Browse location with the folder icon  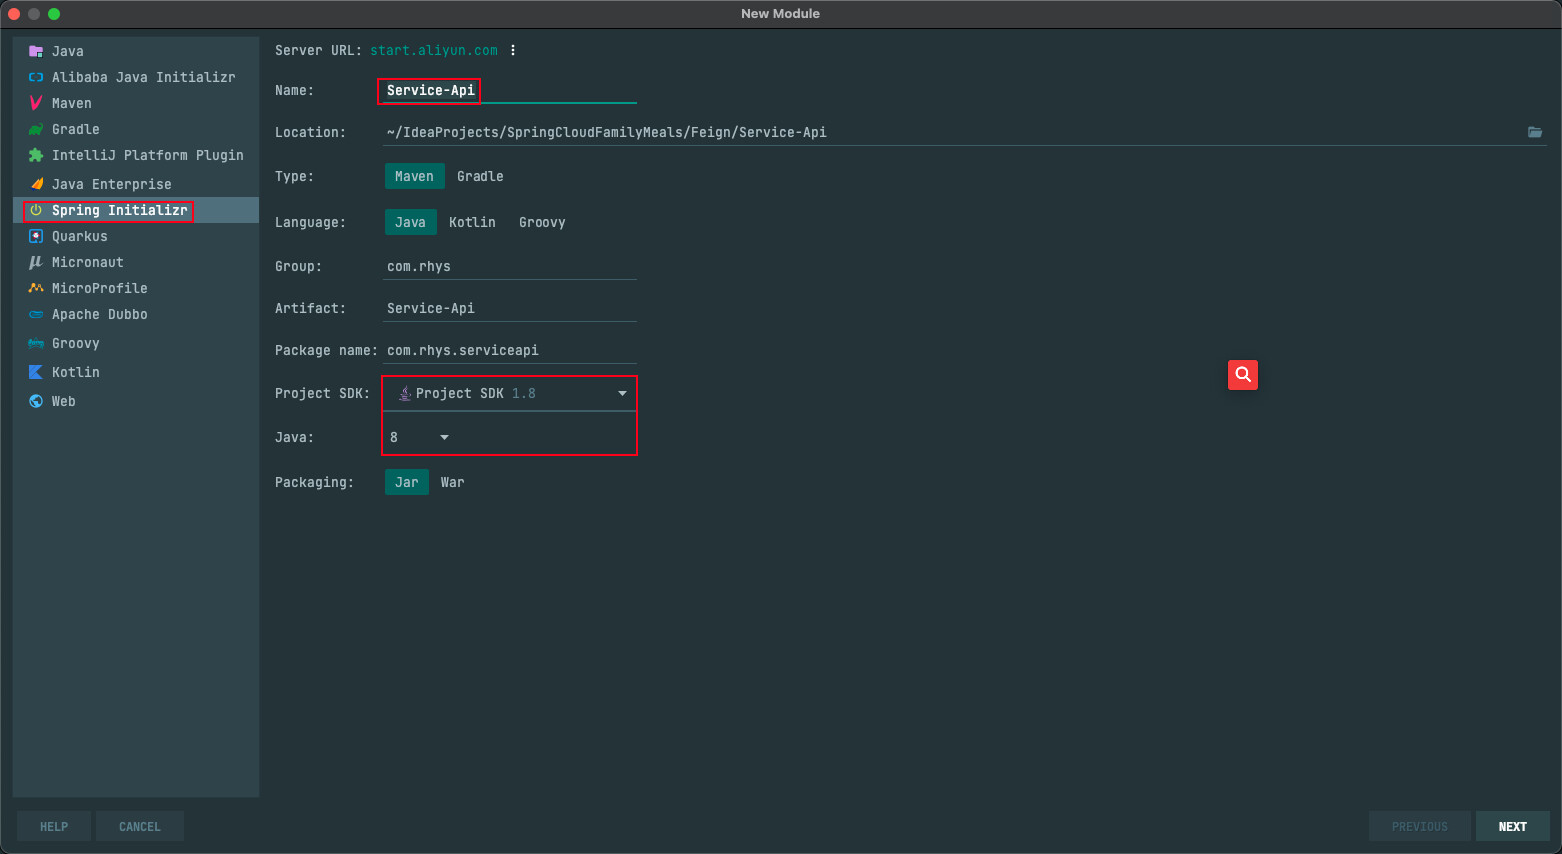pyautogui.click(x=1535, y=132)
